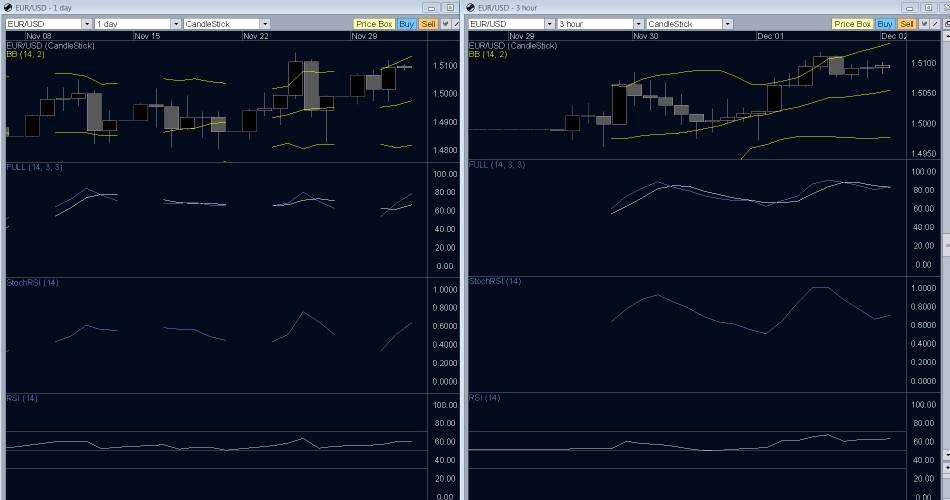950x500 pixels.
Task: Minimize the EUR/USD - 3 hour window
Action: [909, 8]
